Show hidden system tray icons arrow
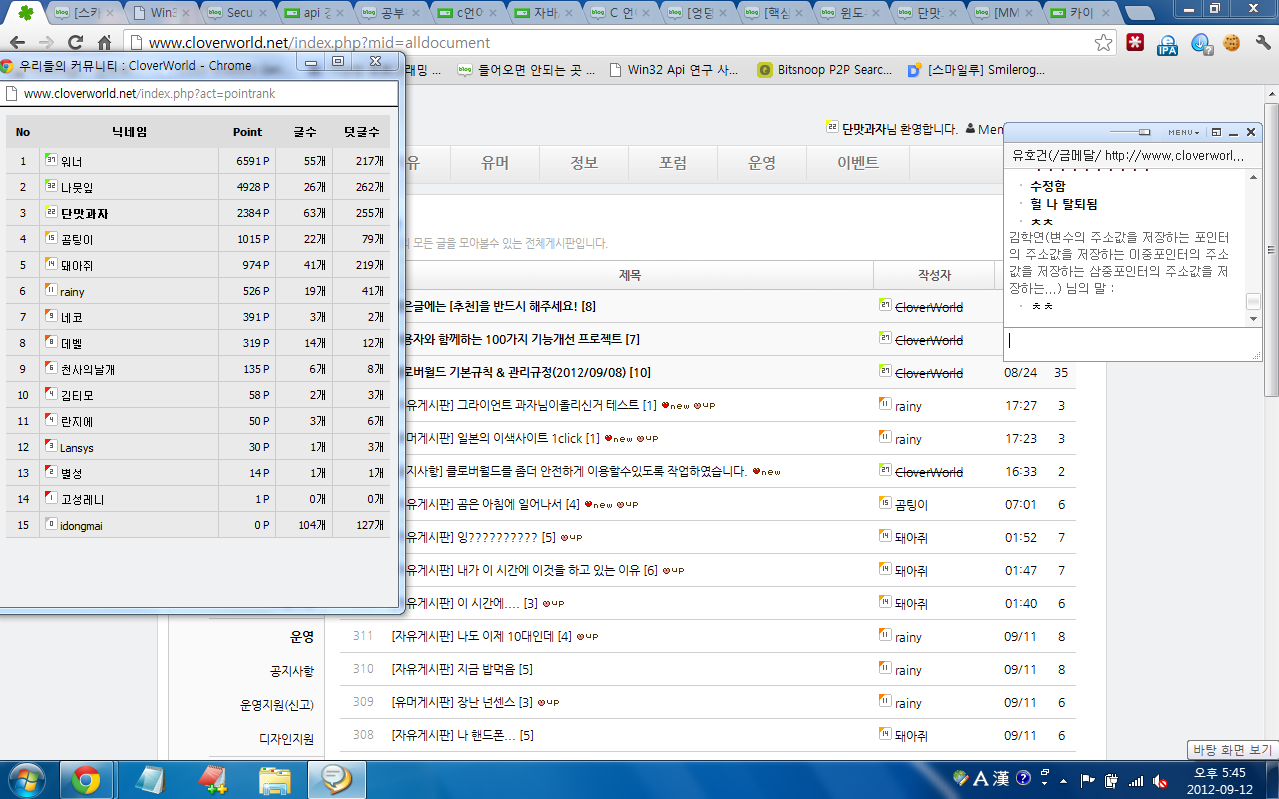This screenshot has height=799, width=1279. (1065, 779)
